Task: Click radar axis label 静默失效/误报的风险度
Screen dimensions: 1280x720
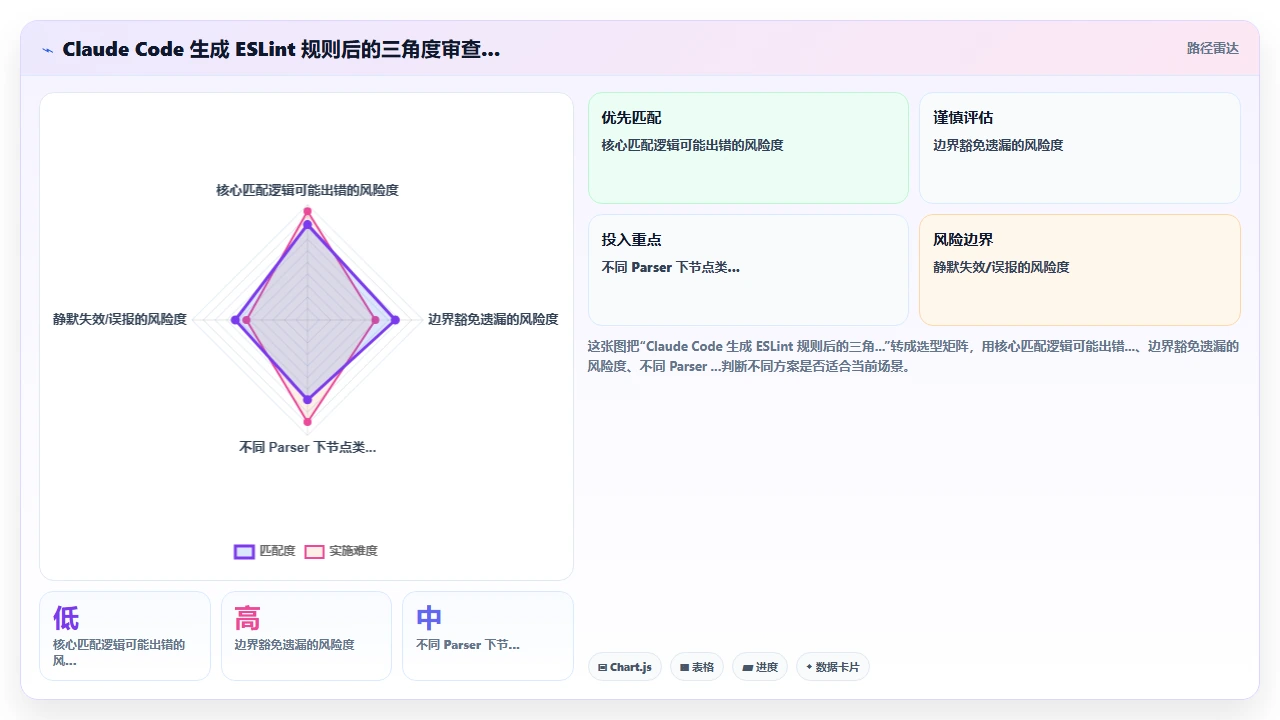Action: tap(120, 319)
